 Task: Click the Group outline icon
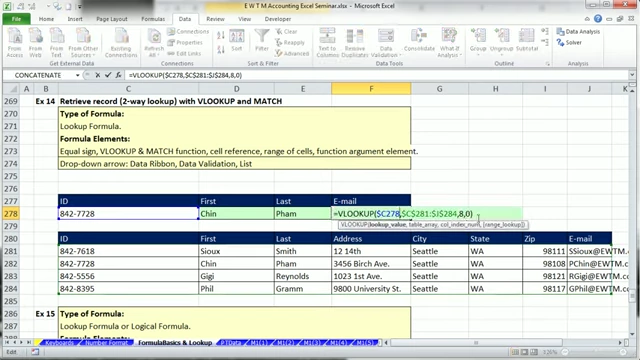click(x=478, y=40)
